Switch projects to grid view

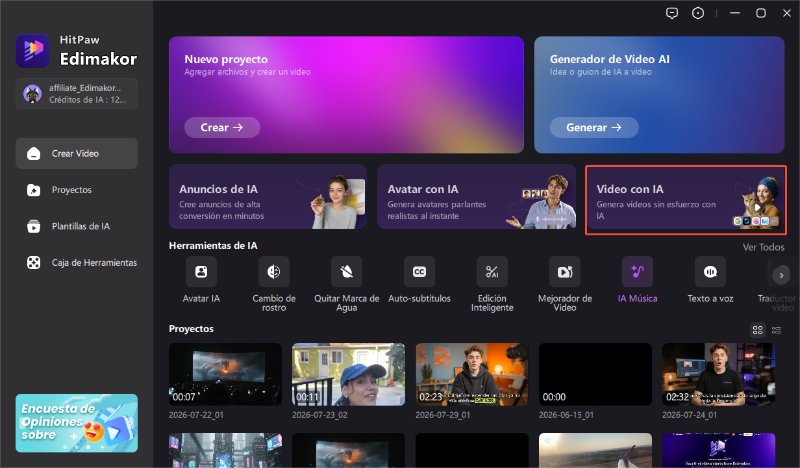(x=758, y=330)
